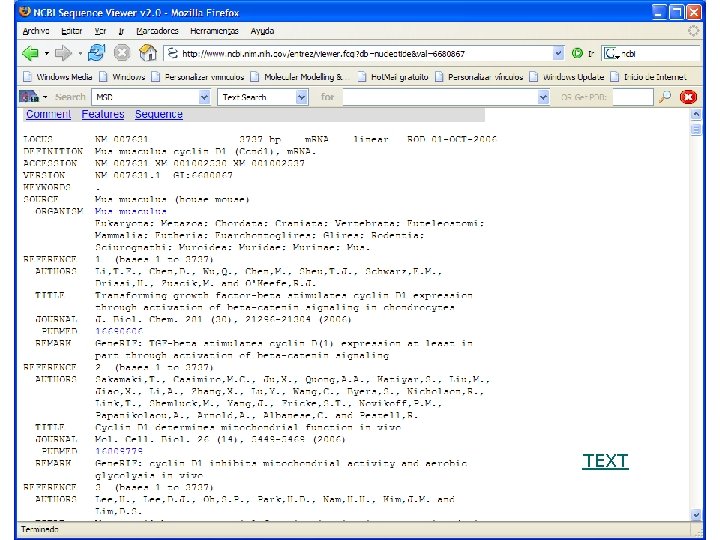
Task: Go back with the green Back arrow
Action: tap(30, 53)
